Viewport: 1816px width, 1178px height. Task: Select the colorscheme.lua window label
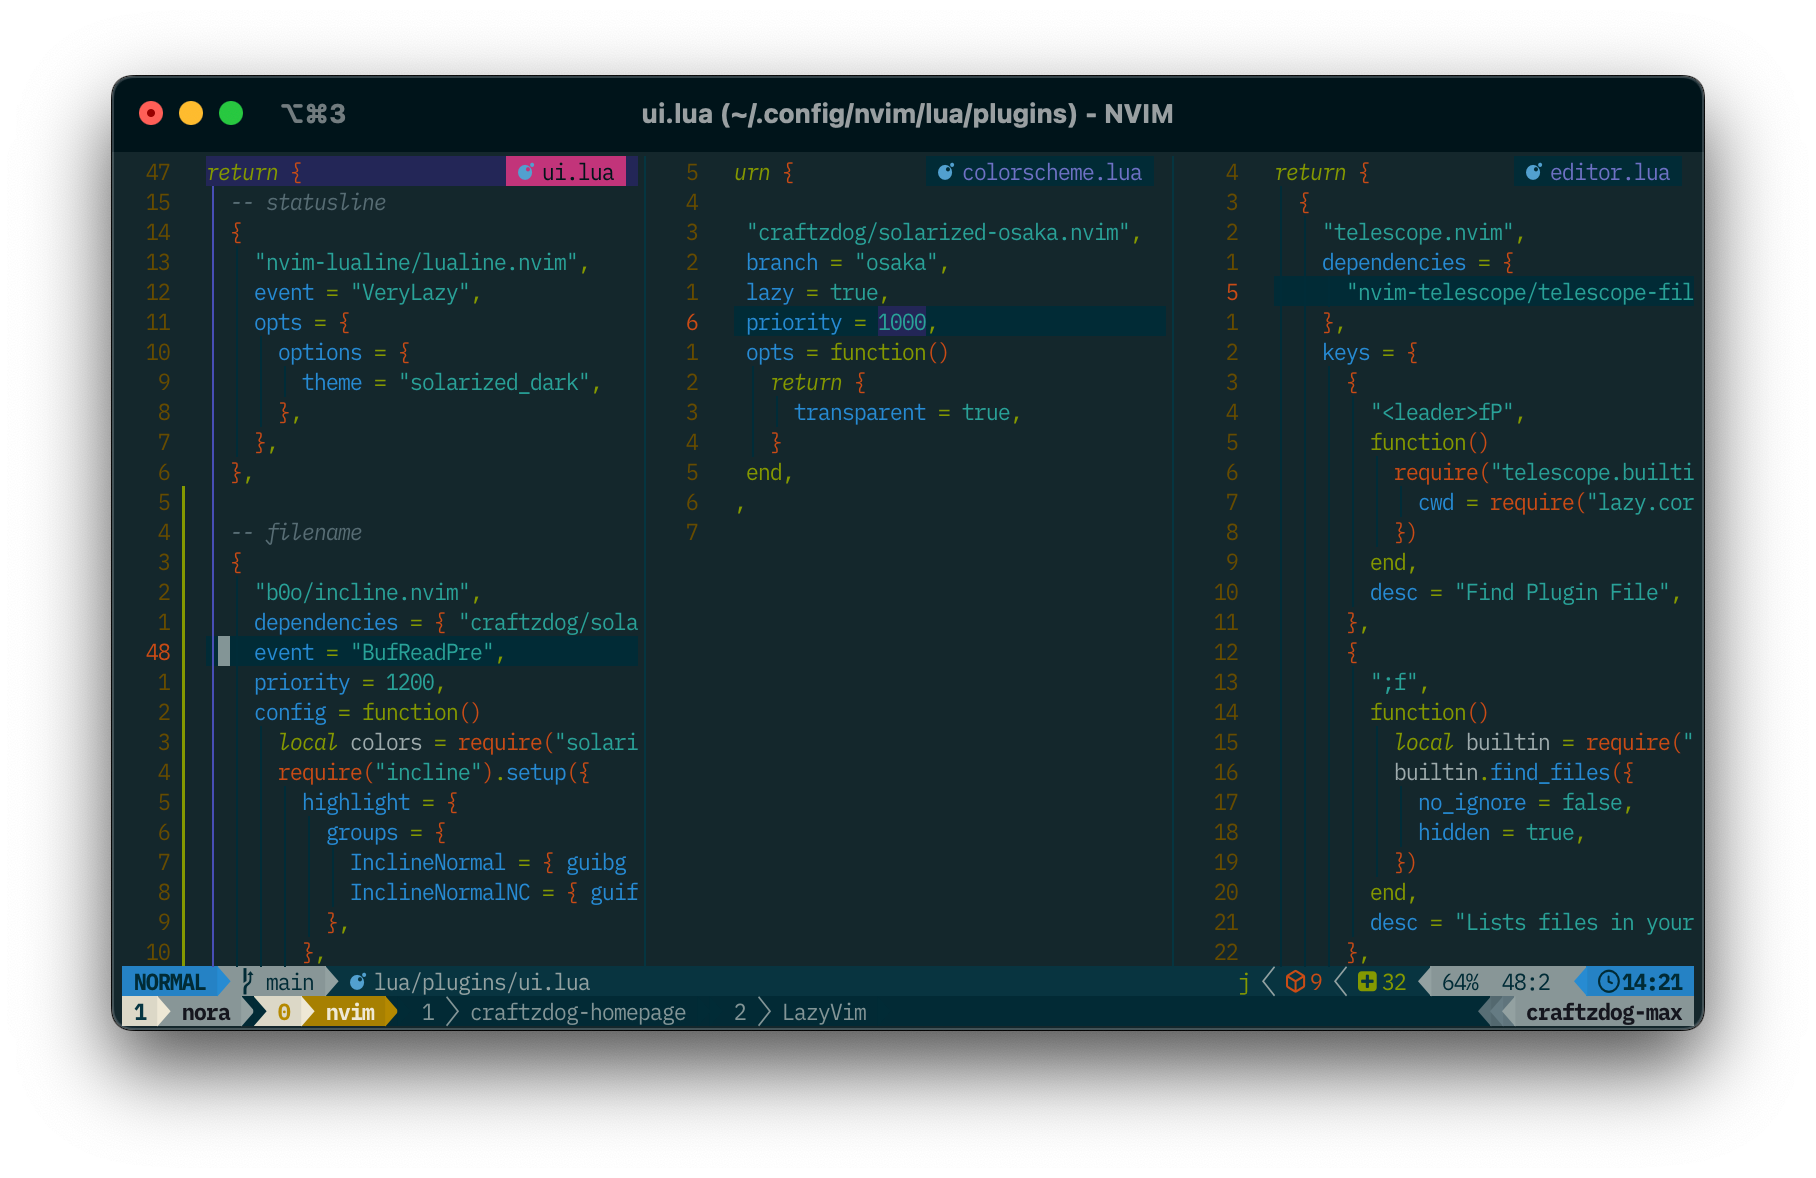tap(1041, 172)
